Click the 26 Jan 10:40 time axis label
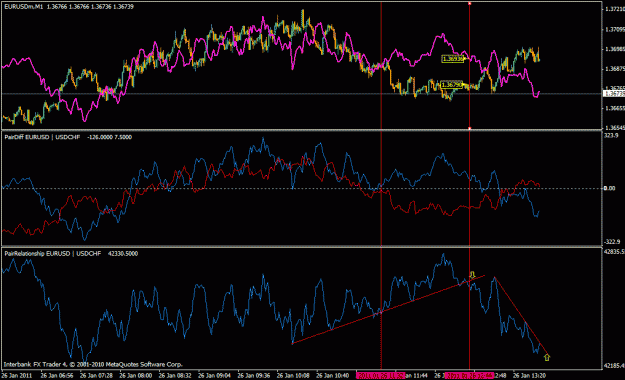 tap(332, 376)
